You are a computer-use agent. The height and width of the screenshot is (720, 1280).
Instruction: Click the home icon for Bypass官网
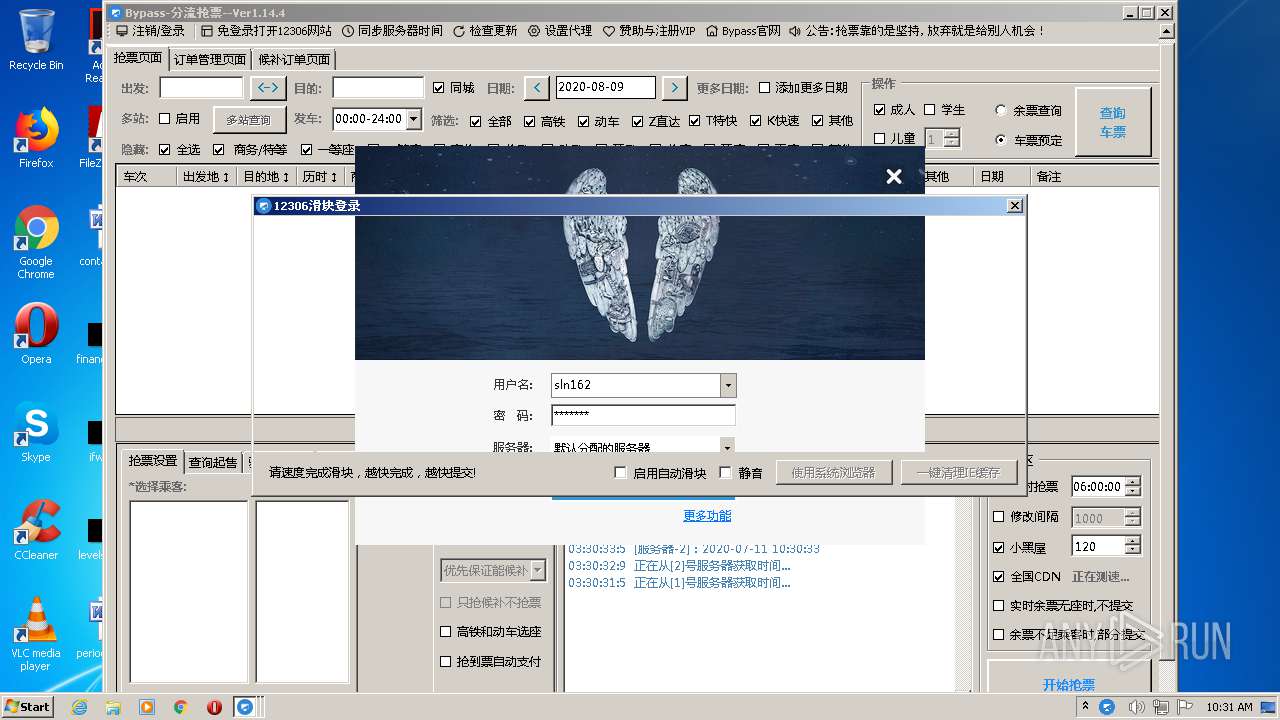[x=712, y=31]
